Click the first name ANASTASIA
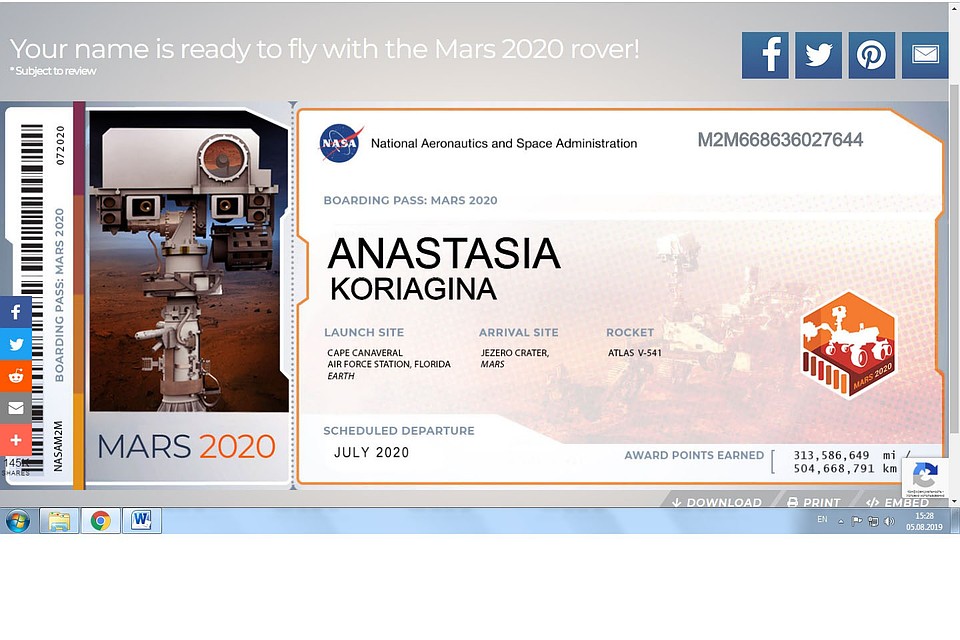Screen dimensions: 960x640 tap(444, 254)
